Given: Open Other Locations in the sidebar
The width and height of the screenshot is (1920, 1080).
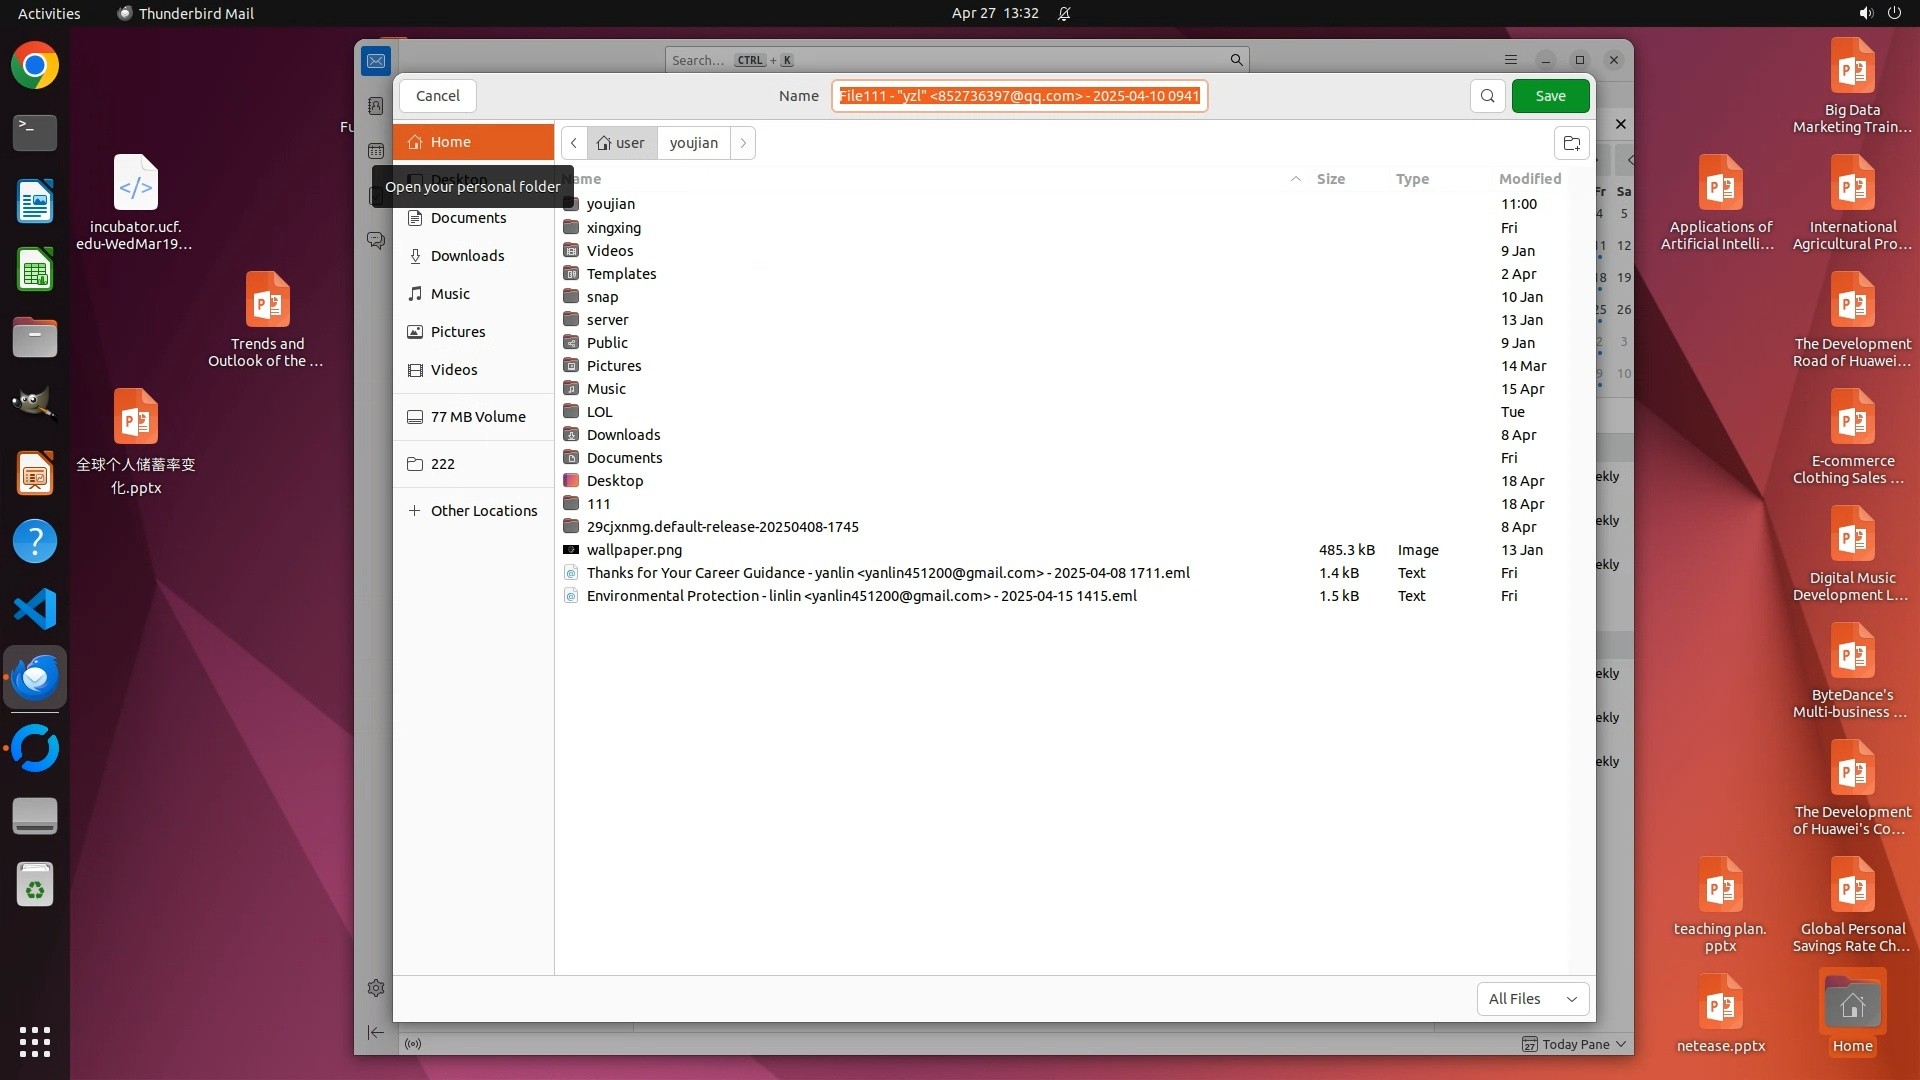Looking at the screenshot, I should [483, 511].
